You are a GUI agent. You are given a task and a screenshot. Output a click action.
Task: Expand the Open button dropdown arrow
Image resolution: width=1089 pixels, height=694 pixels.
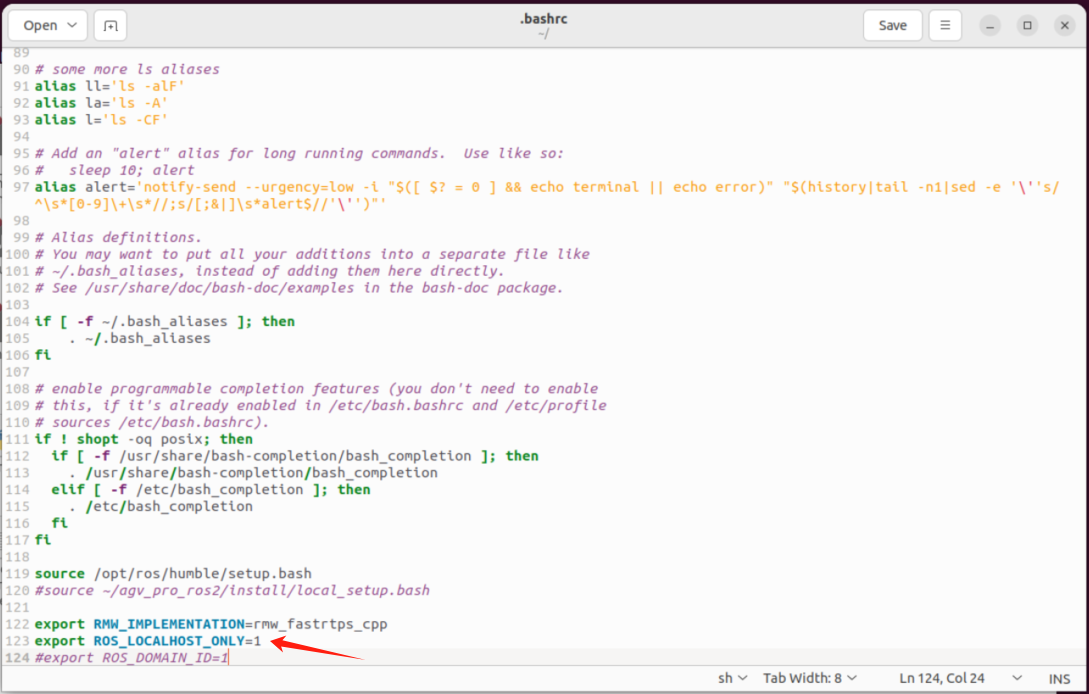coord(72,26)
